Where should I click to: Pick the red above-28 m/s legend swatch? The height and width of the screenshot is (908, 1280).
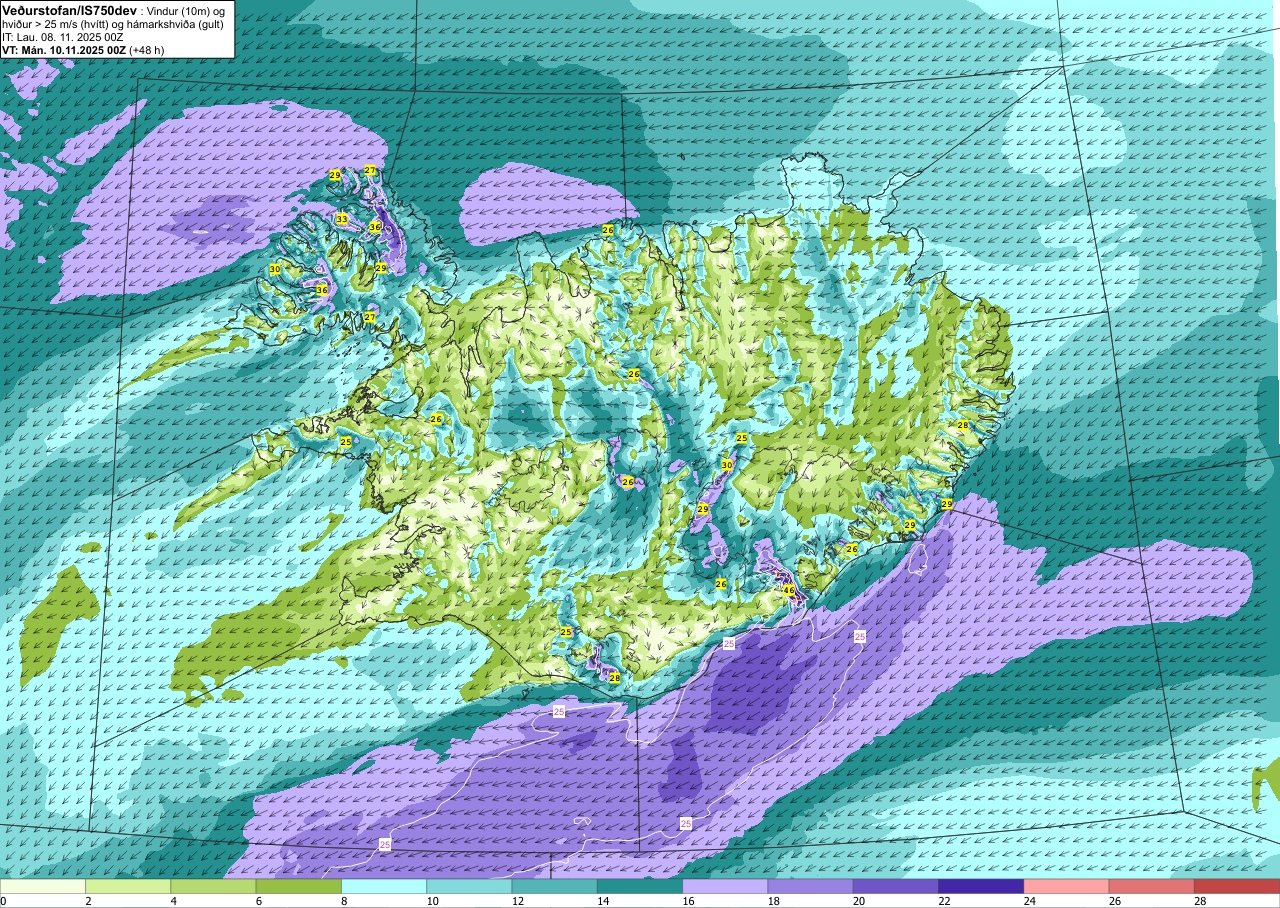pos(1237,886)
